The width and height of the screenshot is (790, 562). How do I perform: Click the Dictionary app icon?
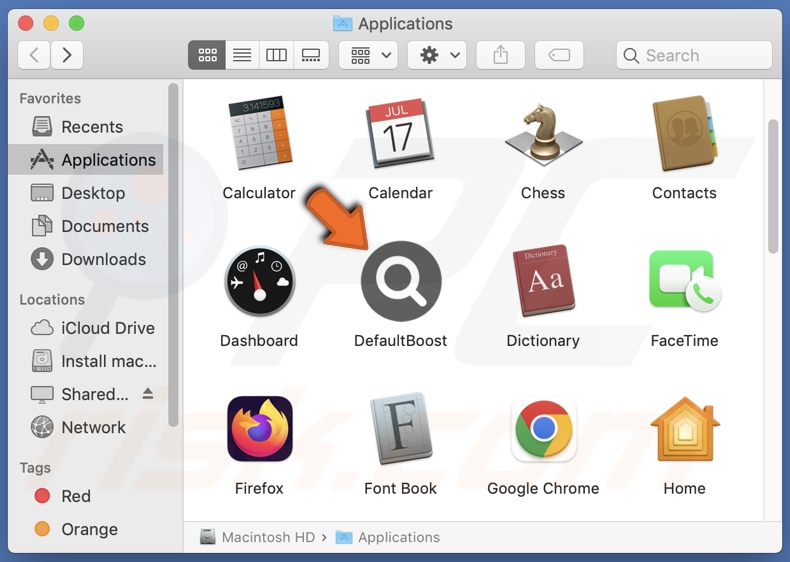click(543, 281)
